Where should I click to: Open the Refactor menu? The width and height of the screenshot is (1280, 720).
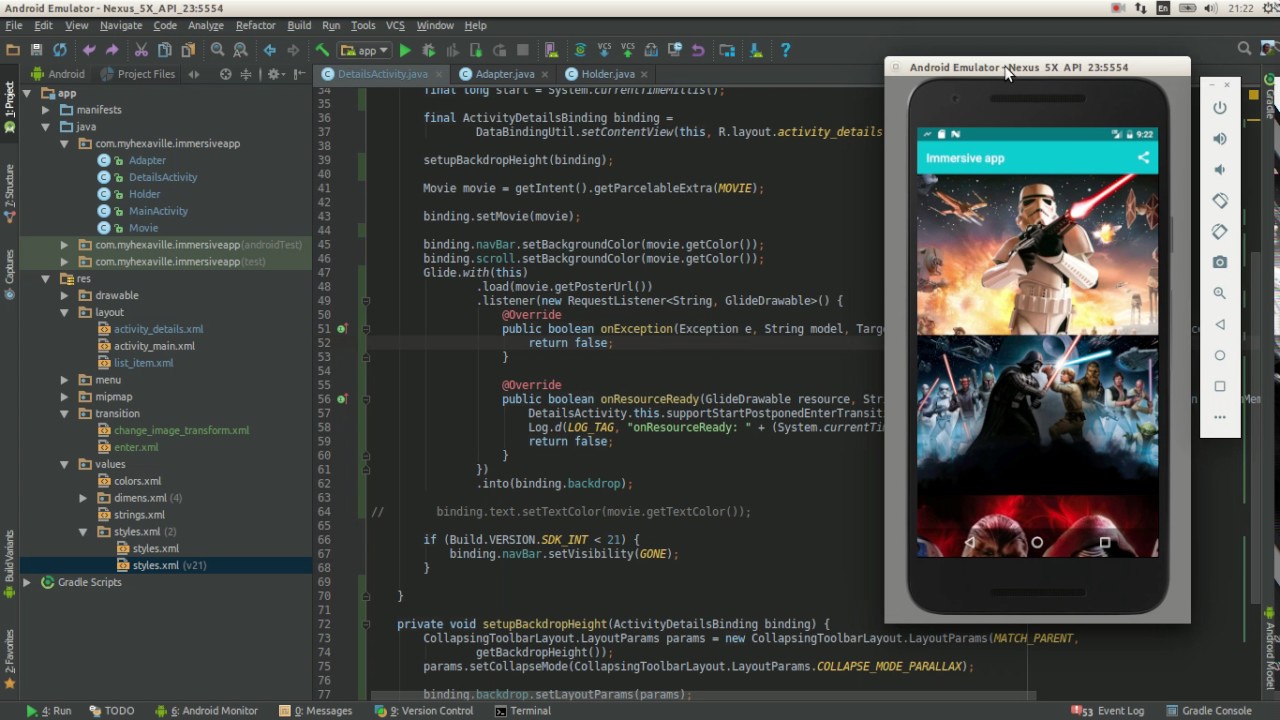pos(255,25)
